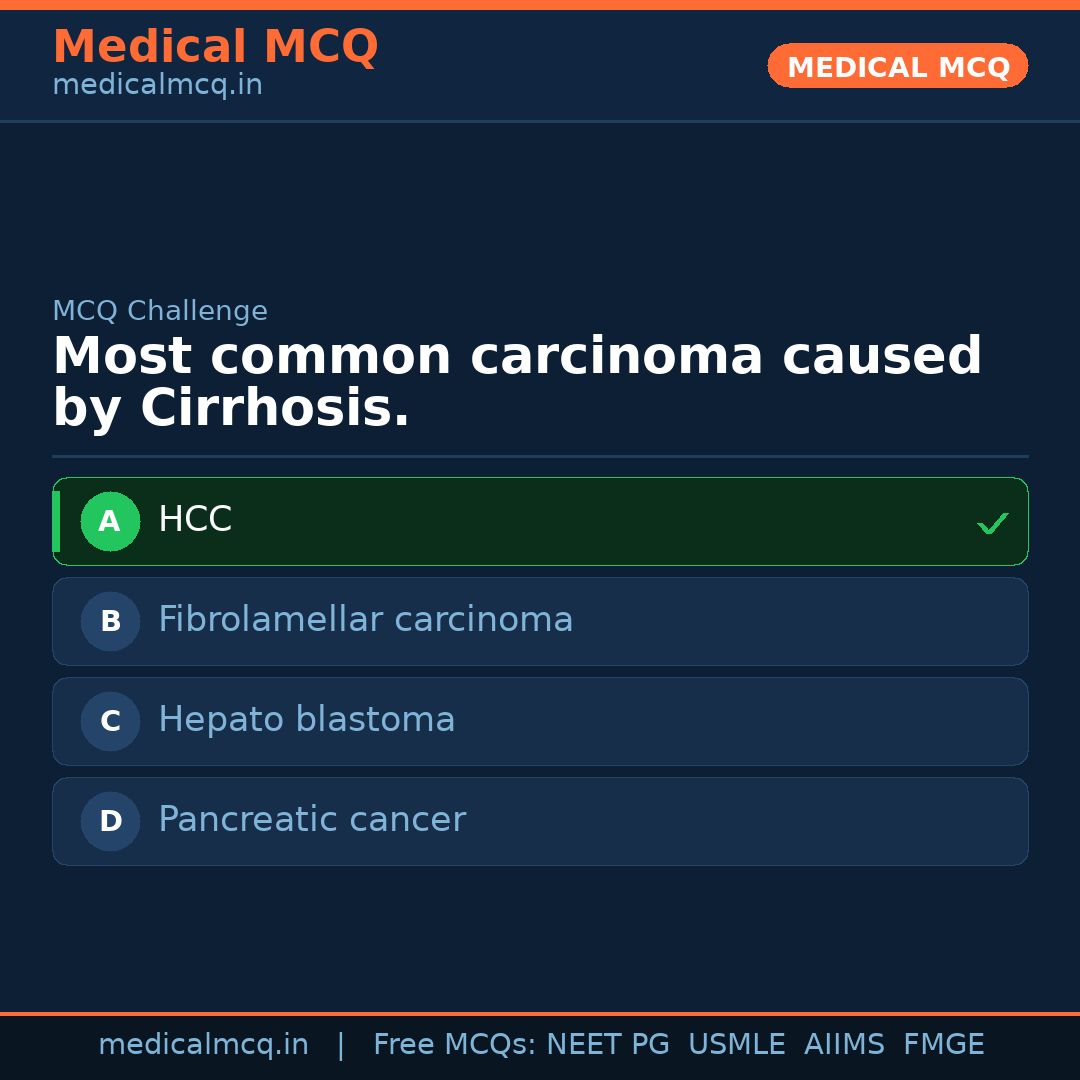
Task: Select the HCC answer text
Action: 195,520
